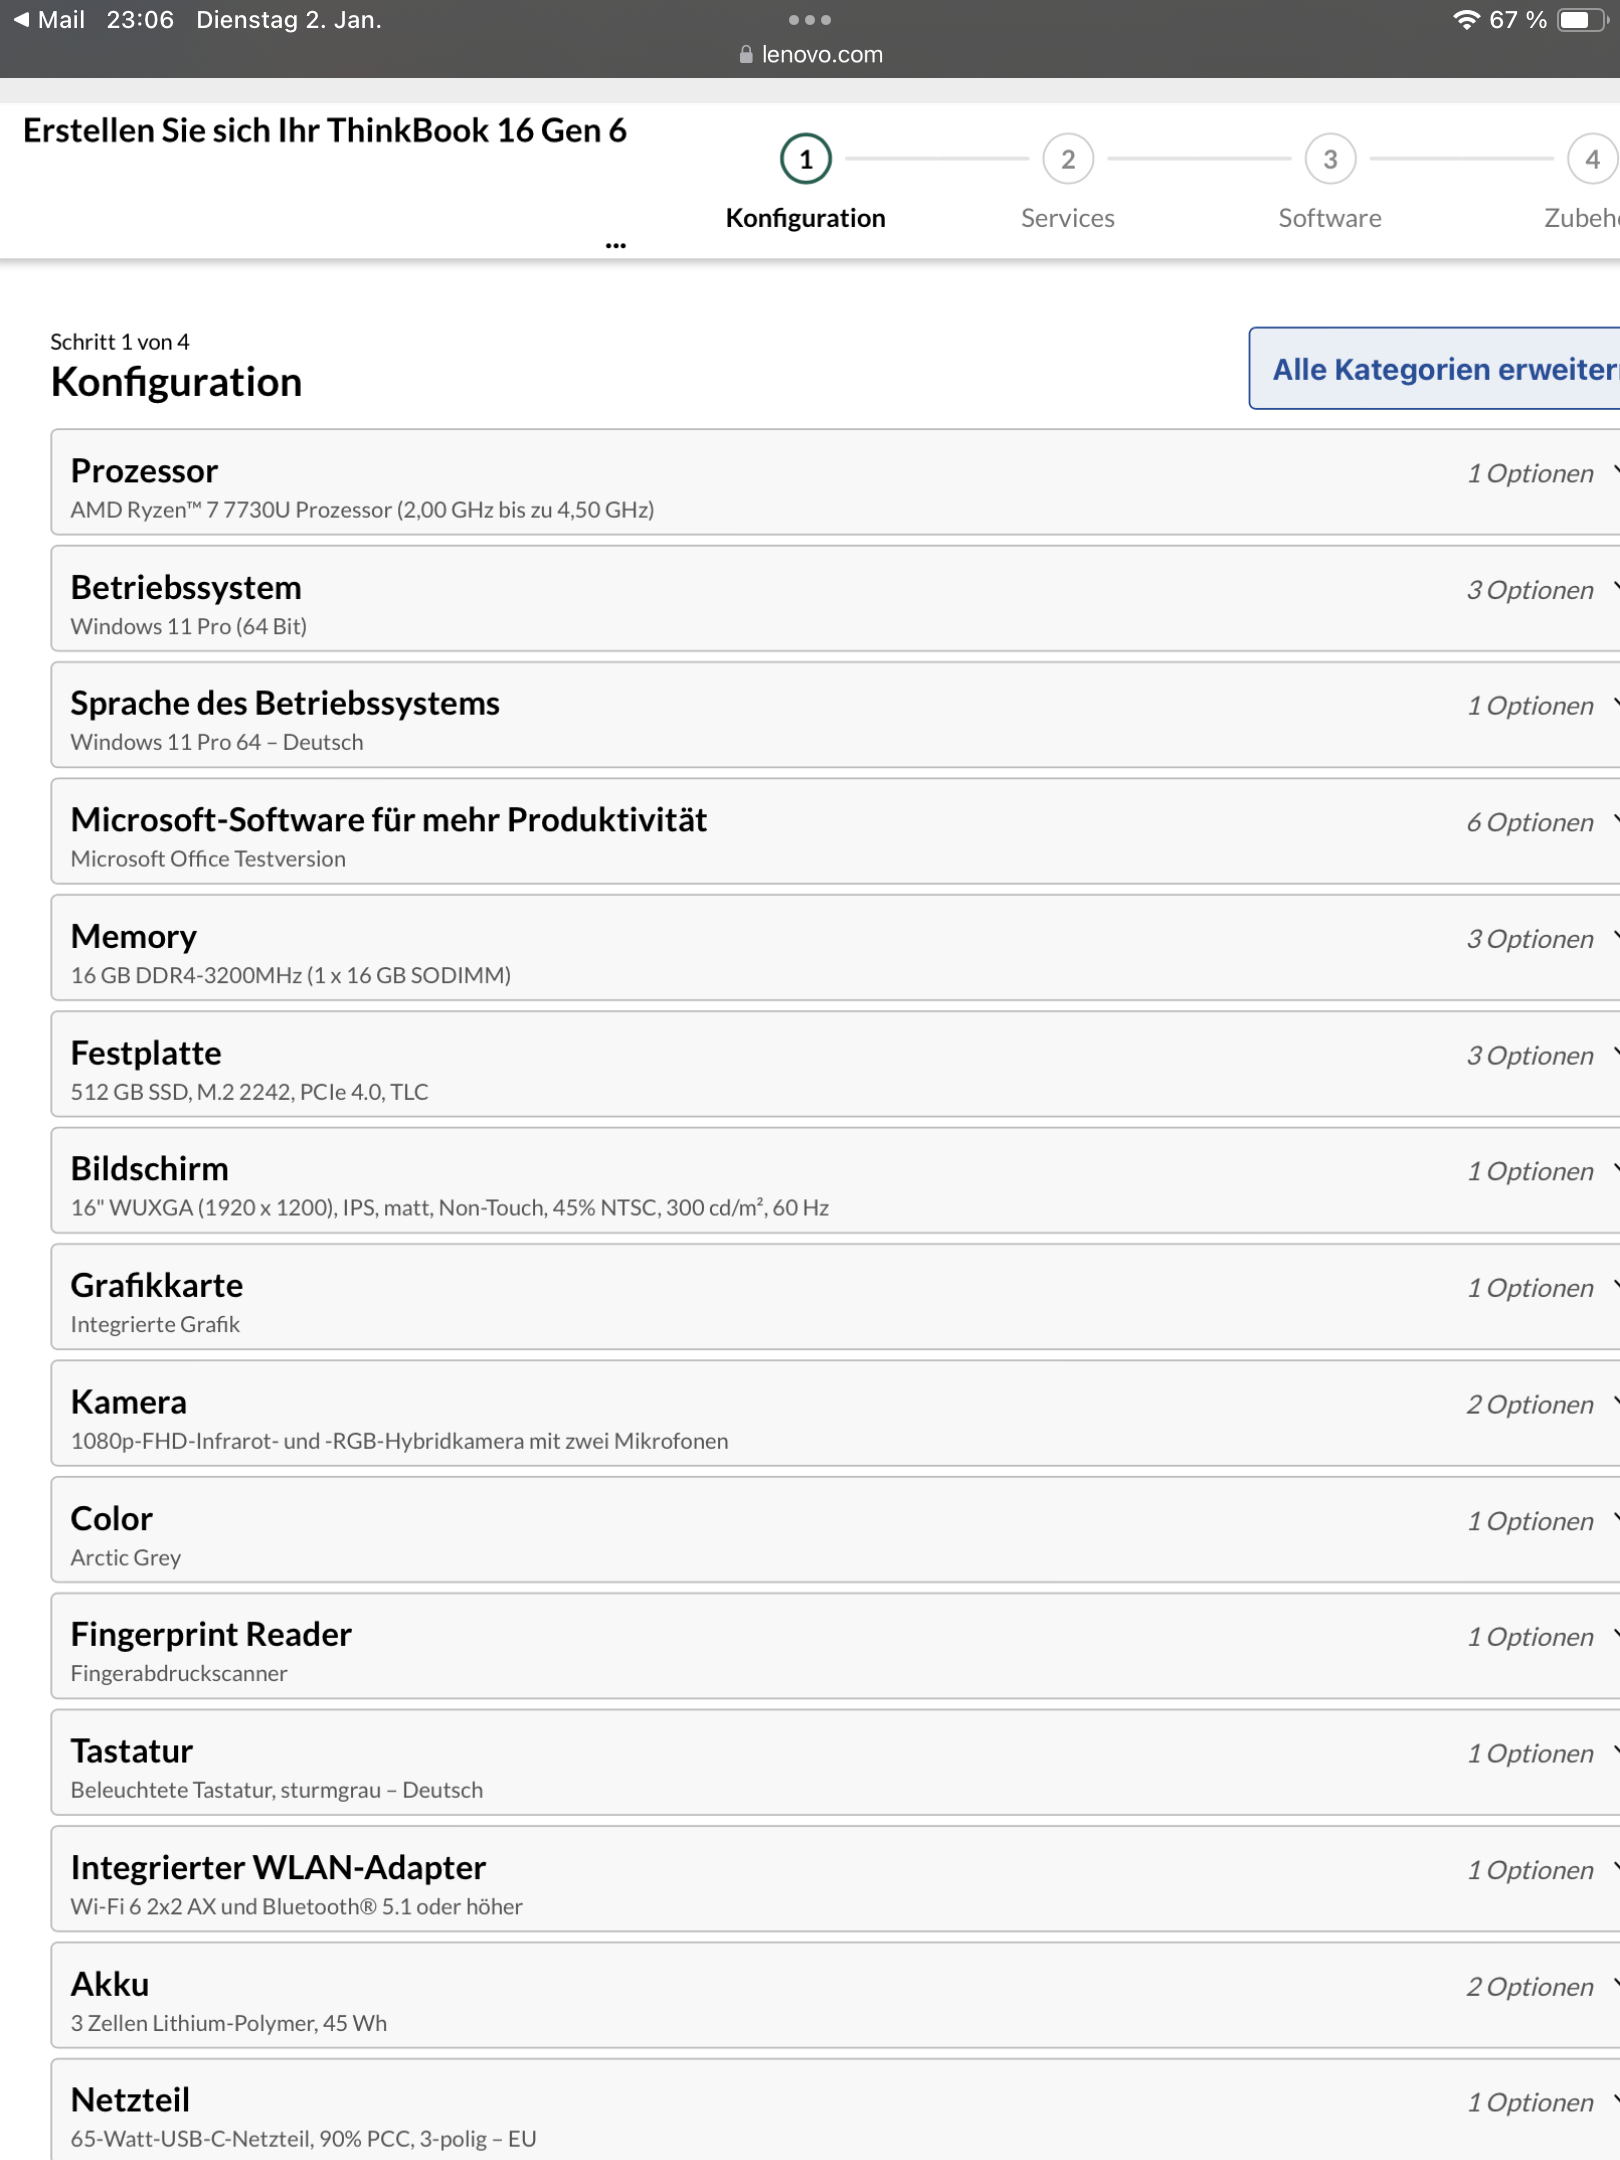Viewport: 1620px width, 2160px height.
Task: Open the Services step label
Action: pos(1067,218)
